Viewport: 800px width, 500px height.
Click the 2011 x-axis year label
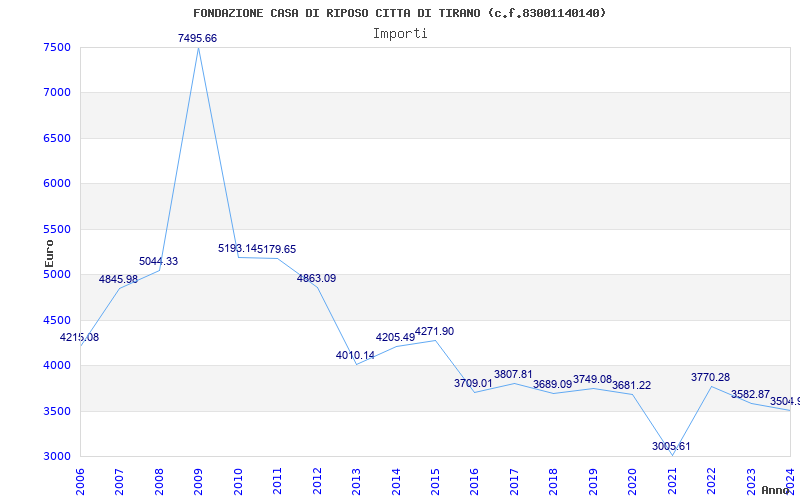[278, 481]
